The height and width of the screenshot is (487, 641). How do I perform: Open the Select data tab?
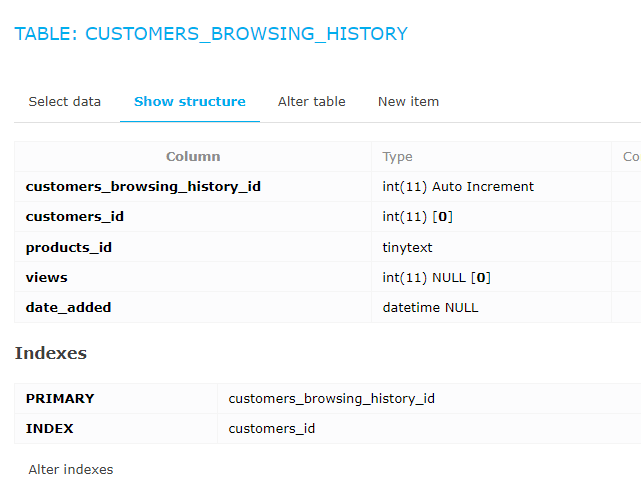tap(65, 101)
